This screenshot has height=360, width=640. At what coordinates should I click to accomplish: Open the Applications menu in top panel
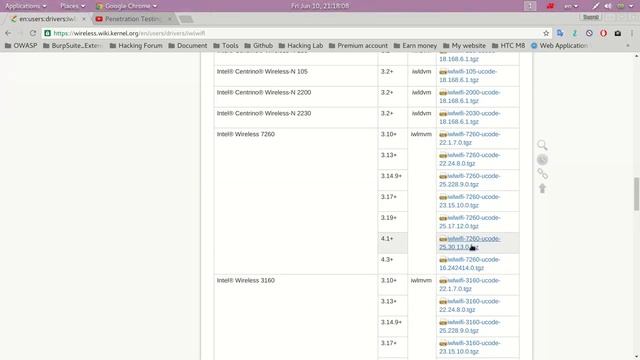(26, 6)
